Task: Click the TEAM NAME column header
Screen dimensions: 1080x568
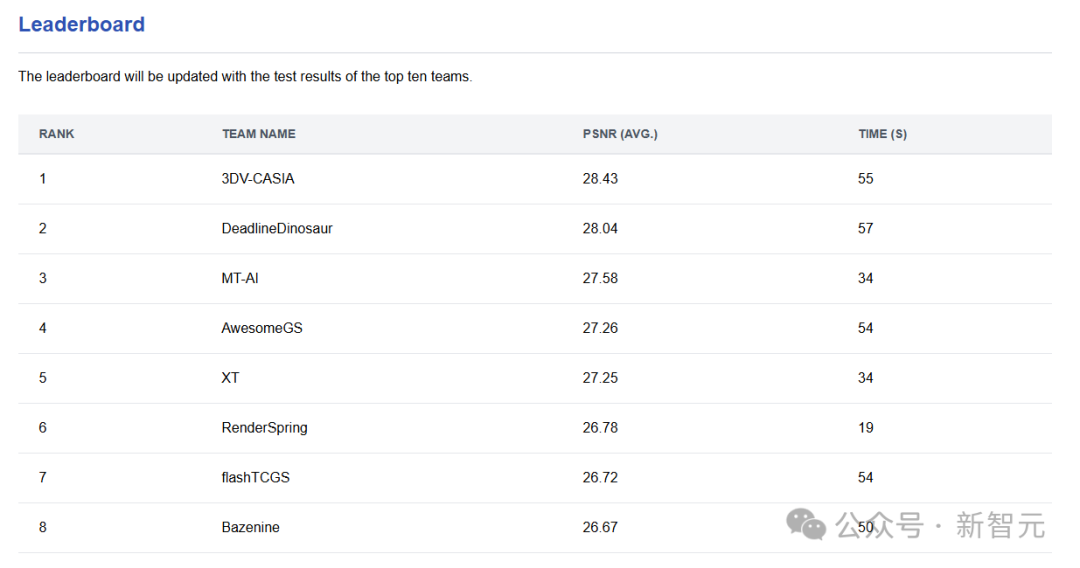Action: 259,134
